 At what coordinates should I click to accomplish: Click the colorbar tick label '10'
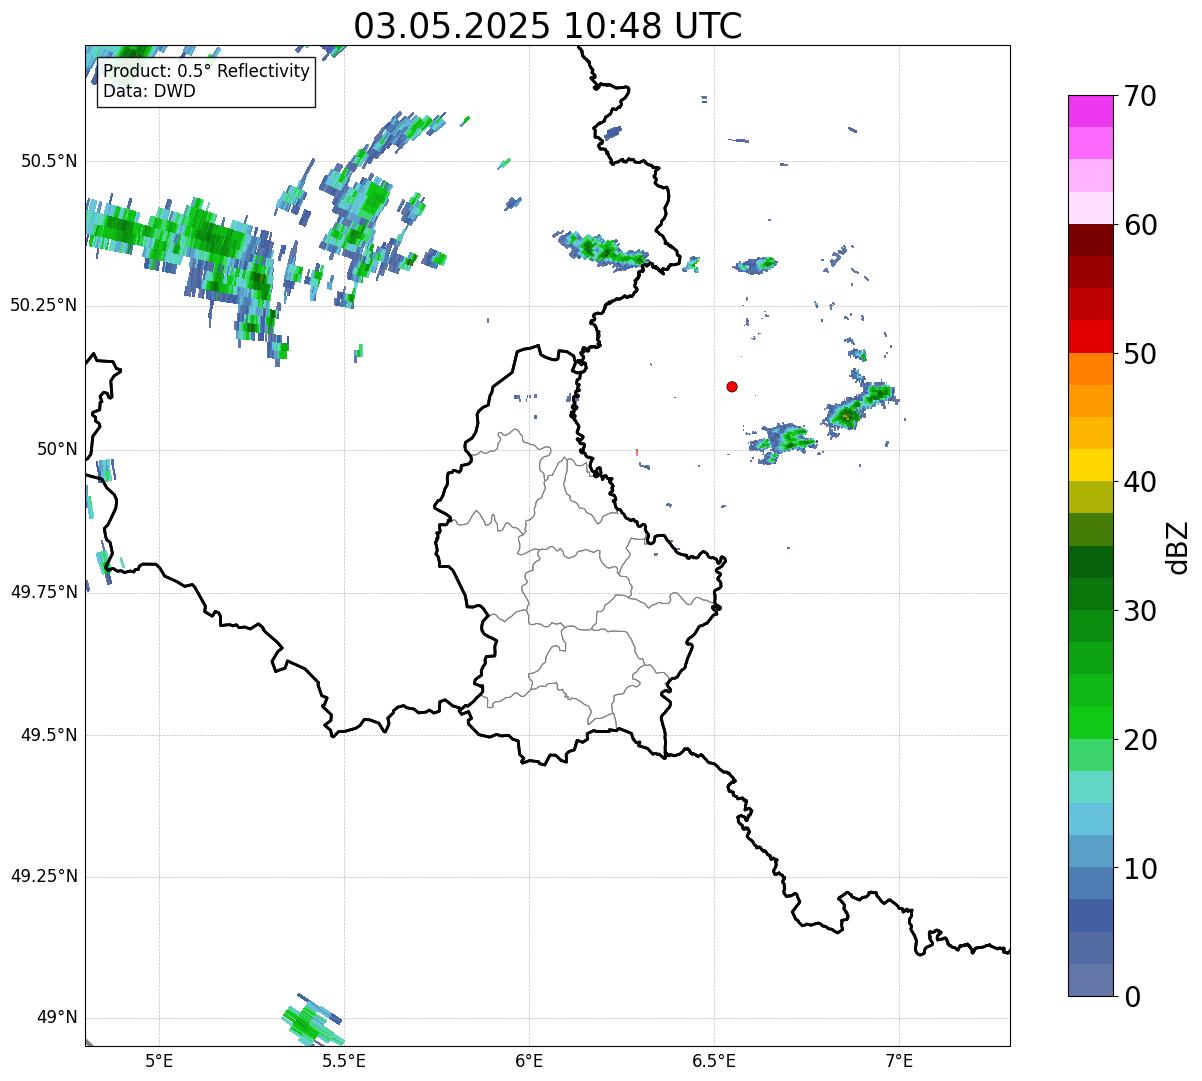click(x=1141, y=868)
